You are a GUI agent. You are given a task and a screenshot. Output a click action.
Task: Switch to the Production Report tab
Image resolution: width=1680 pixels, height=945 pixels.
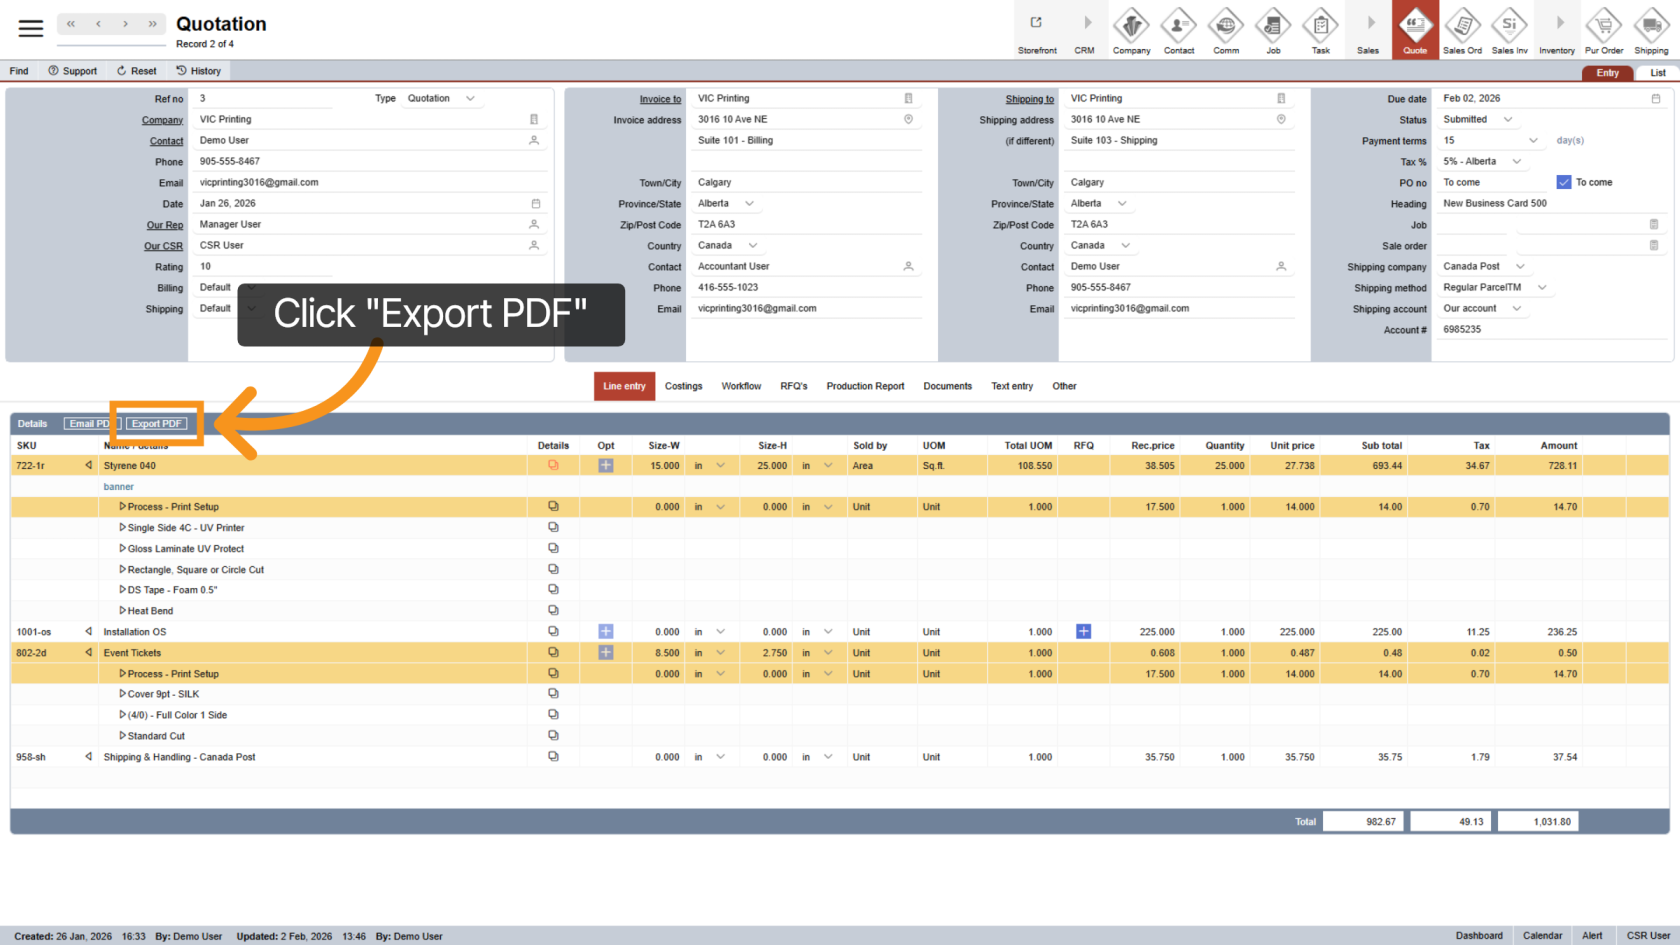pos(865,386)
